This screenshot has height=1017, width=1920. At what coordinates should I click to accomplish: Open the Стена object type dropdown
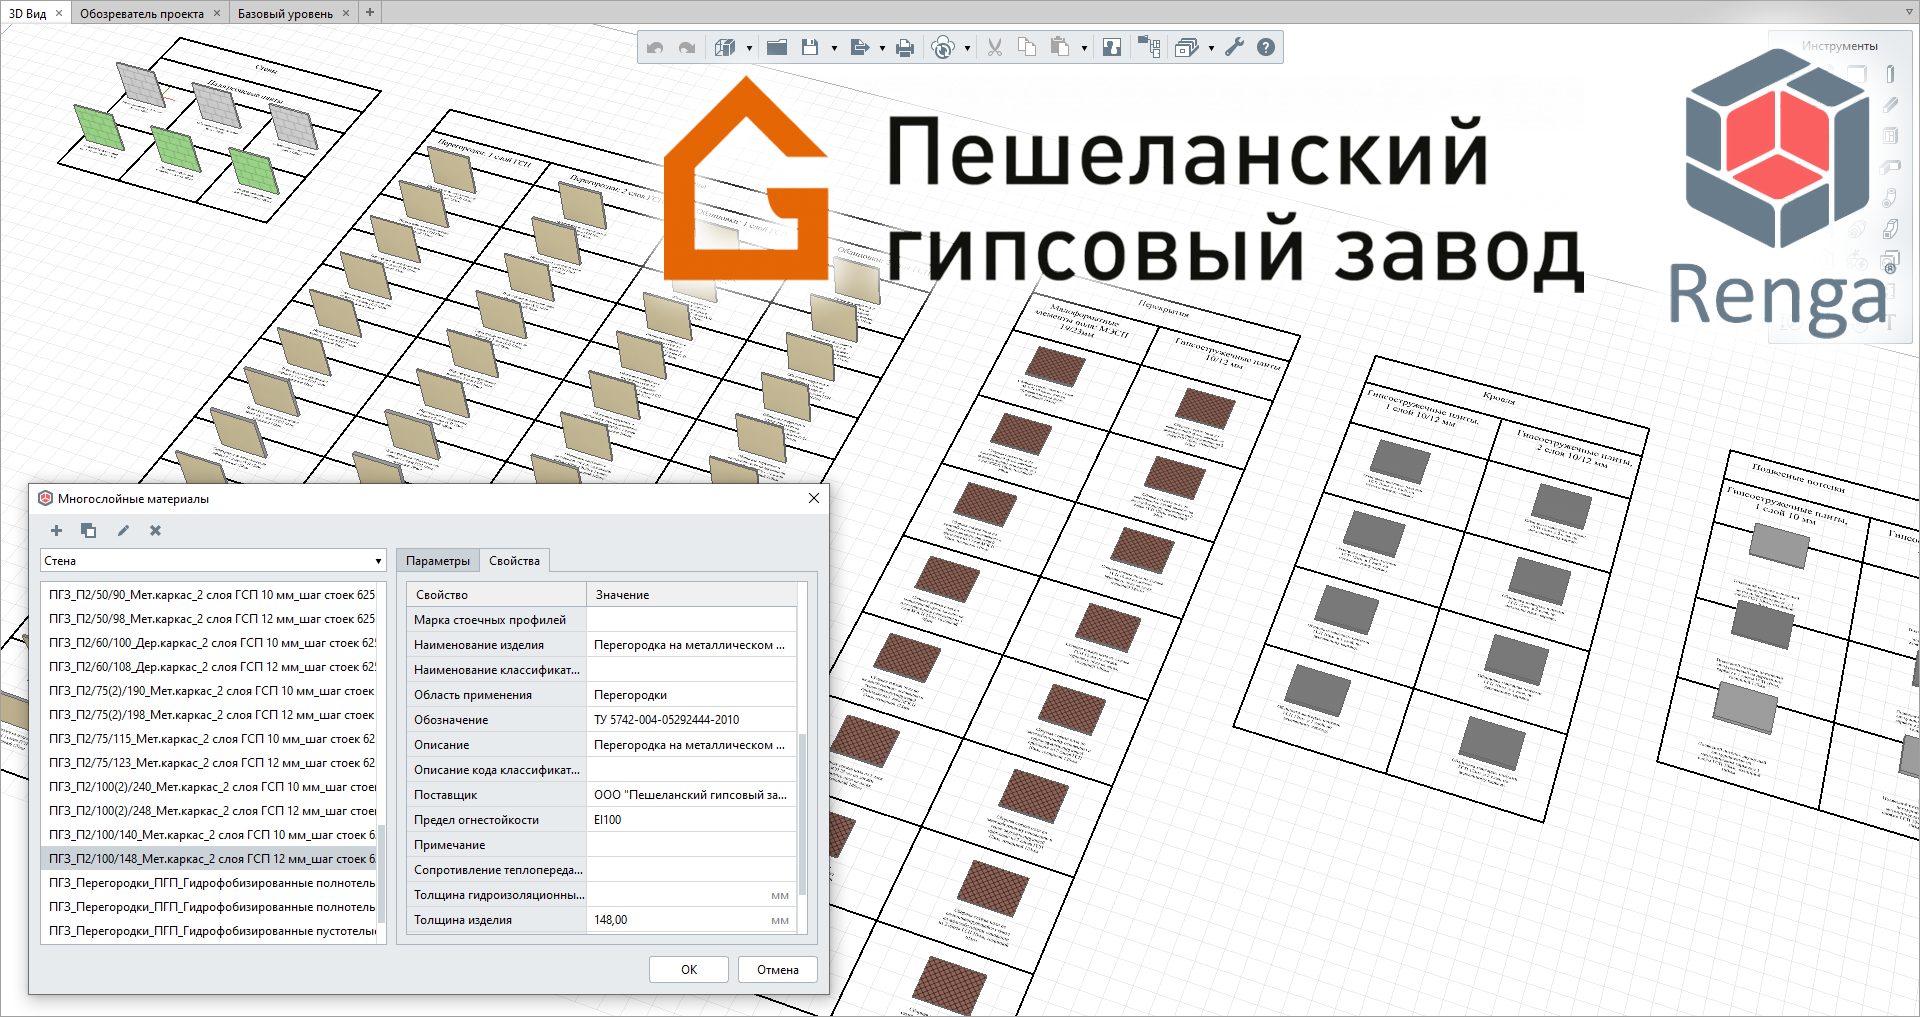(213, 561)
